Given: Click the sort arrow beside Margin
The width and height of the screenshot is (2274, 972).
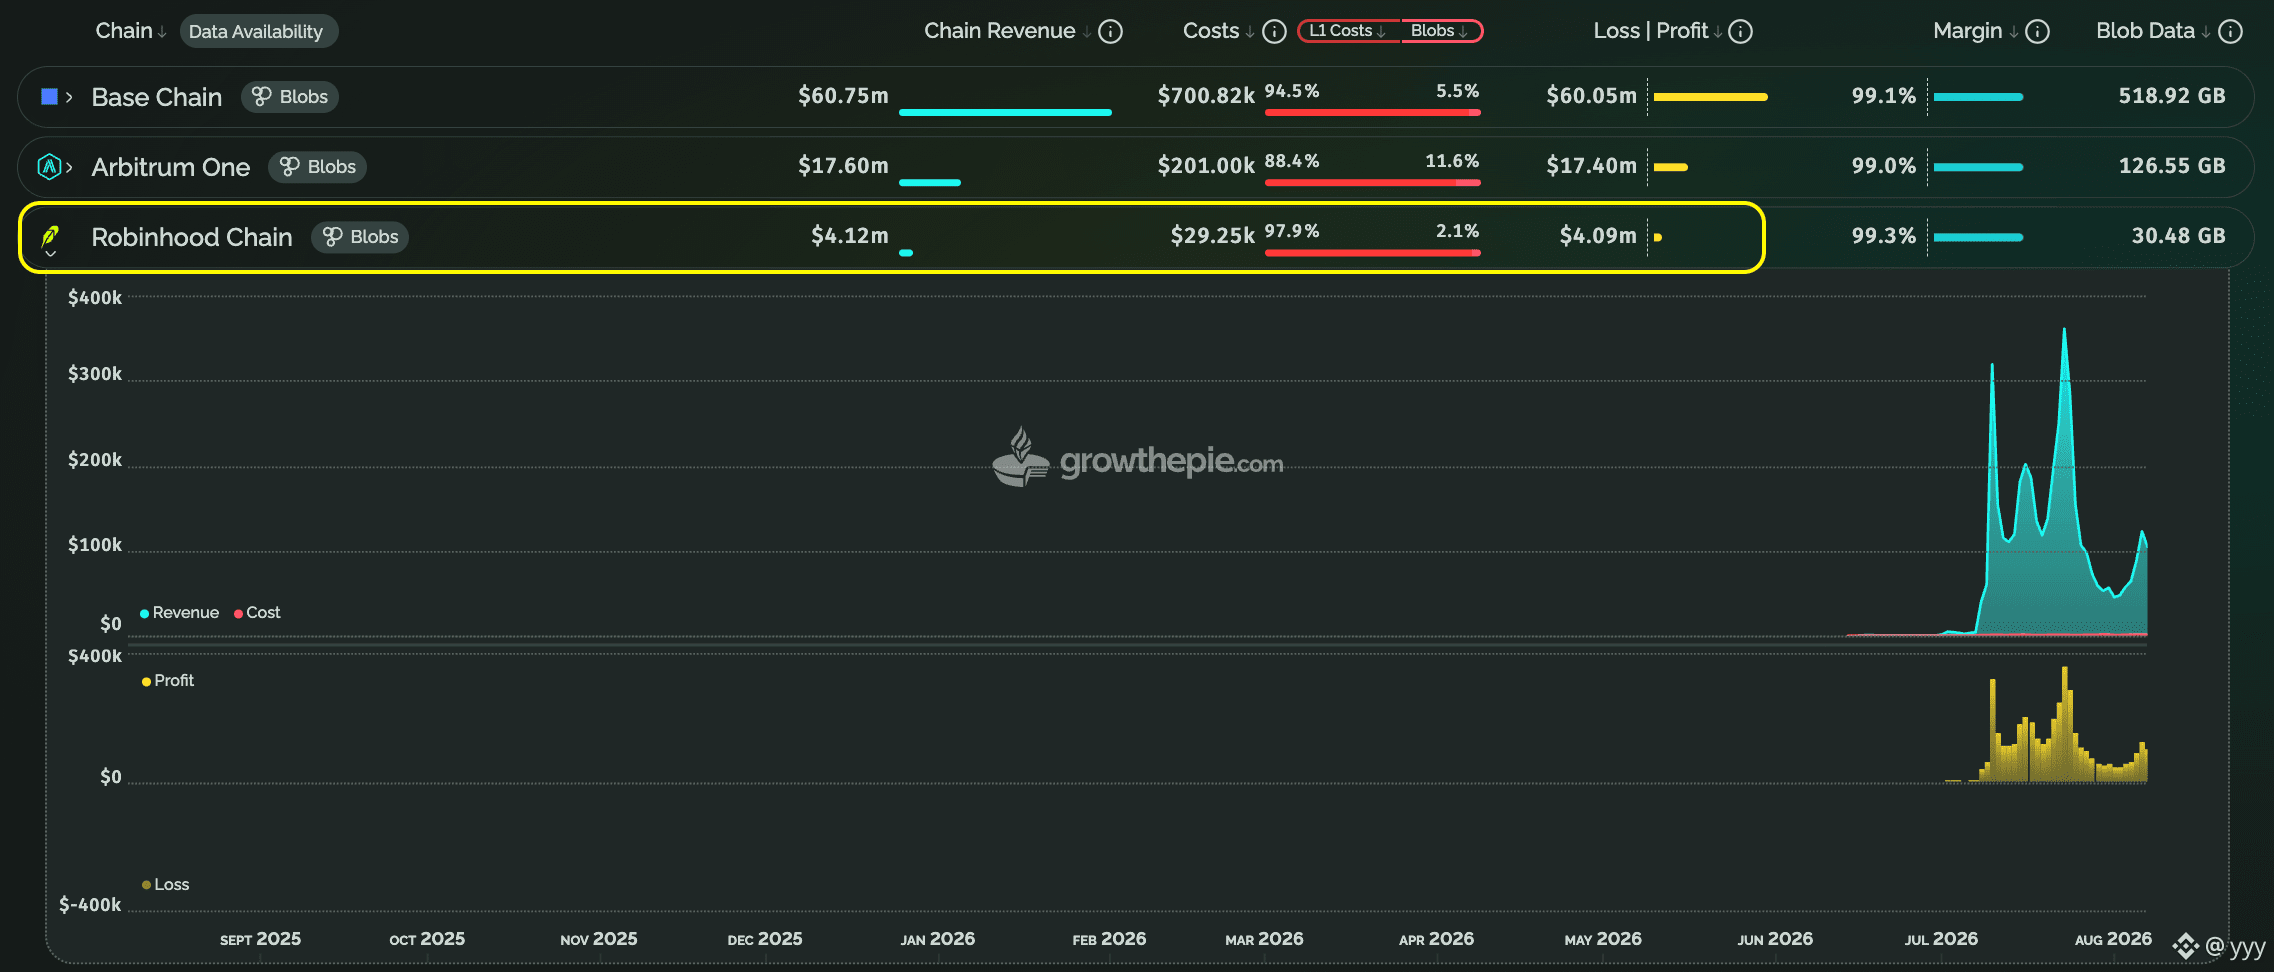Looking at the screenshot, I should pos(2014,32).
